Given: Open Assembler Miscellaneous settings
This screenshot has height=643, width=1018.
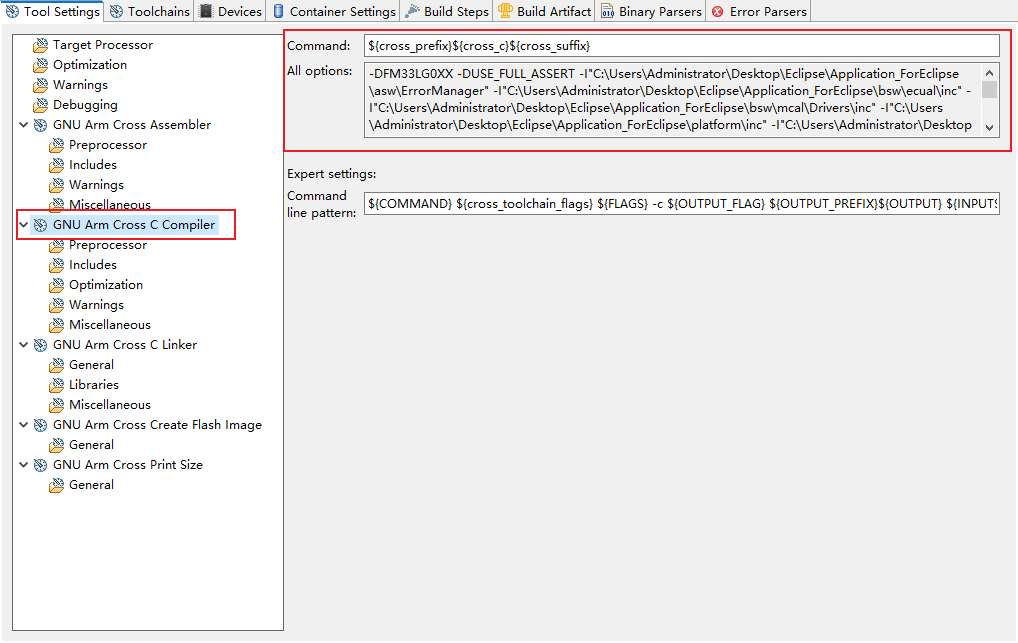Looking at the screenshot, I should click(x=110, y=205).
